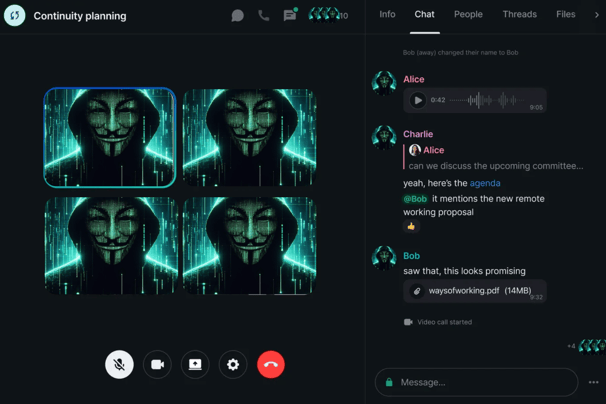
Task: Click 'saw that, this looks promising' message
Action: pos(464,271)
